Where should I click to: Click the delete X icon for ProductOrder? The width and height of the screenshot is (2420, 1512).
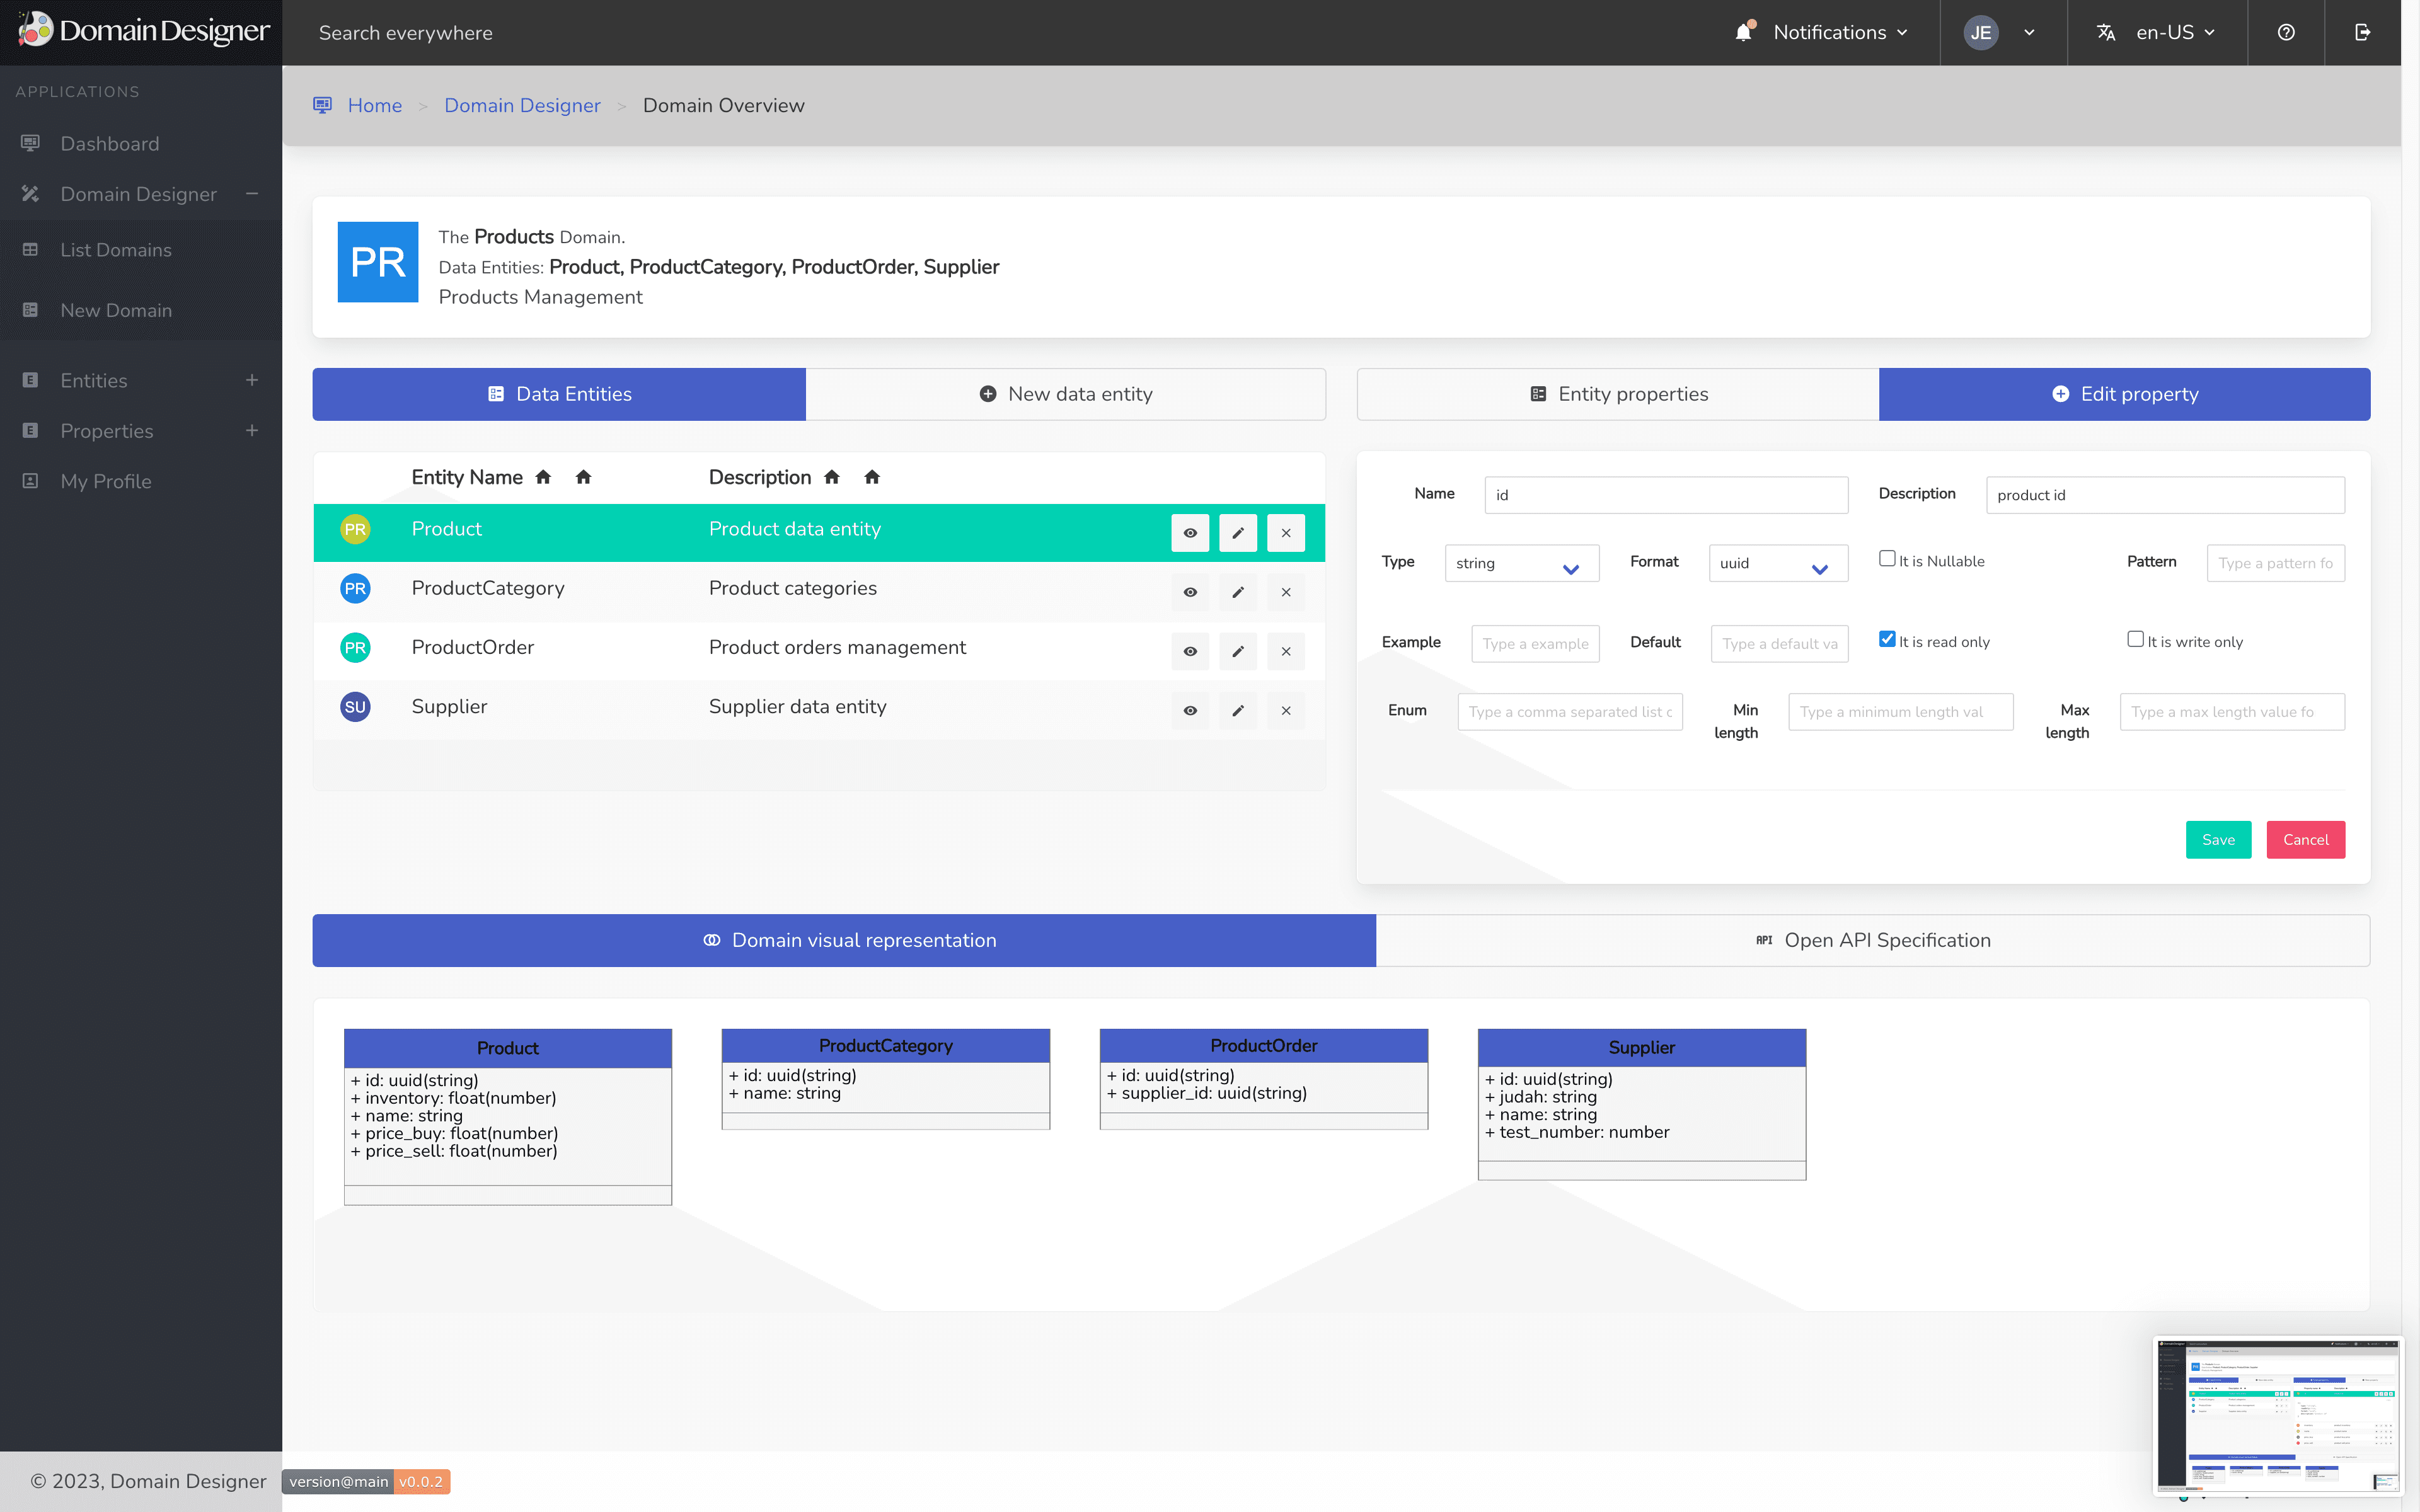coord(1286,650)
